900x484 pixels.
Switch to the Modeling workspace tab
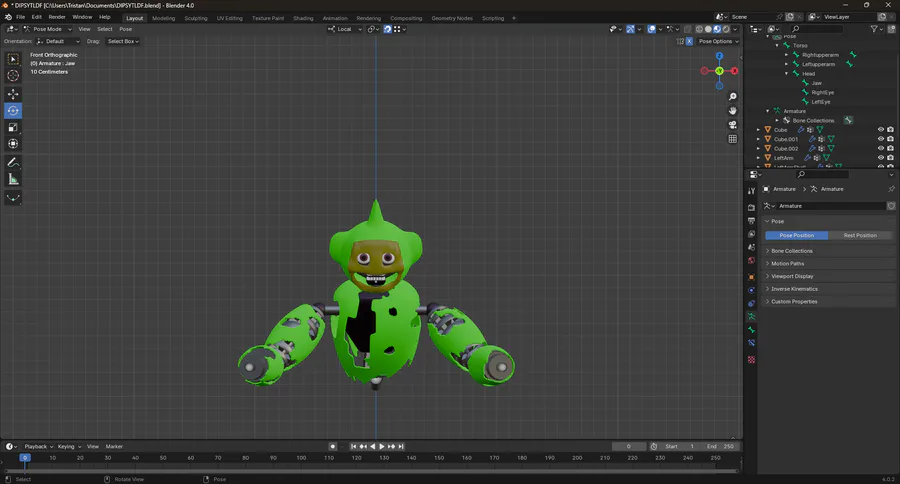coord(164,18)
